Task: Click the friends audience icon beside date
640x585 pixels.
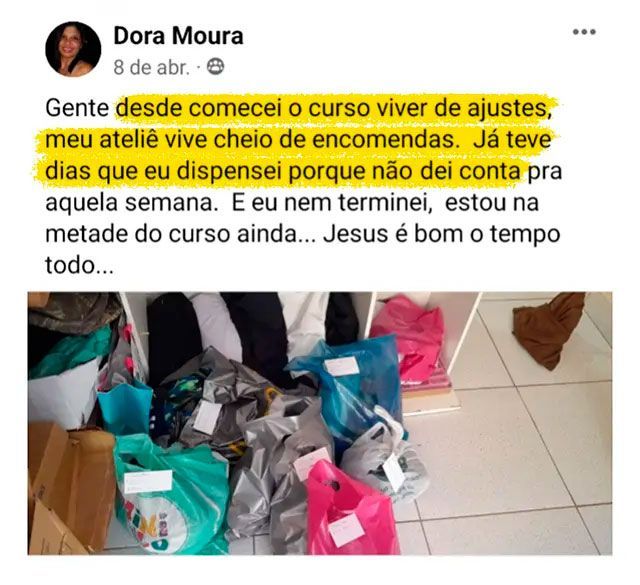Action: [215, 67]
